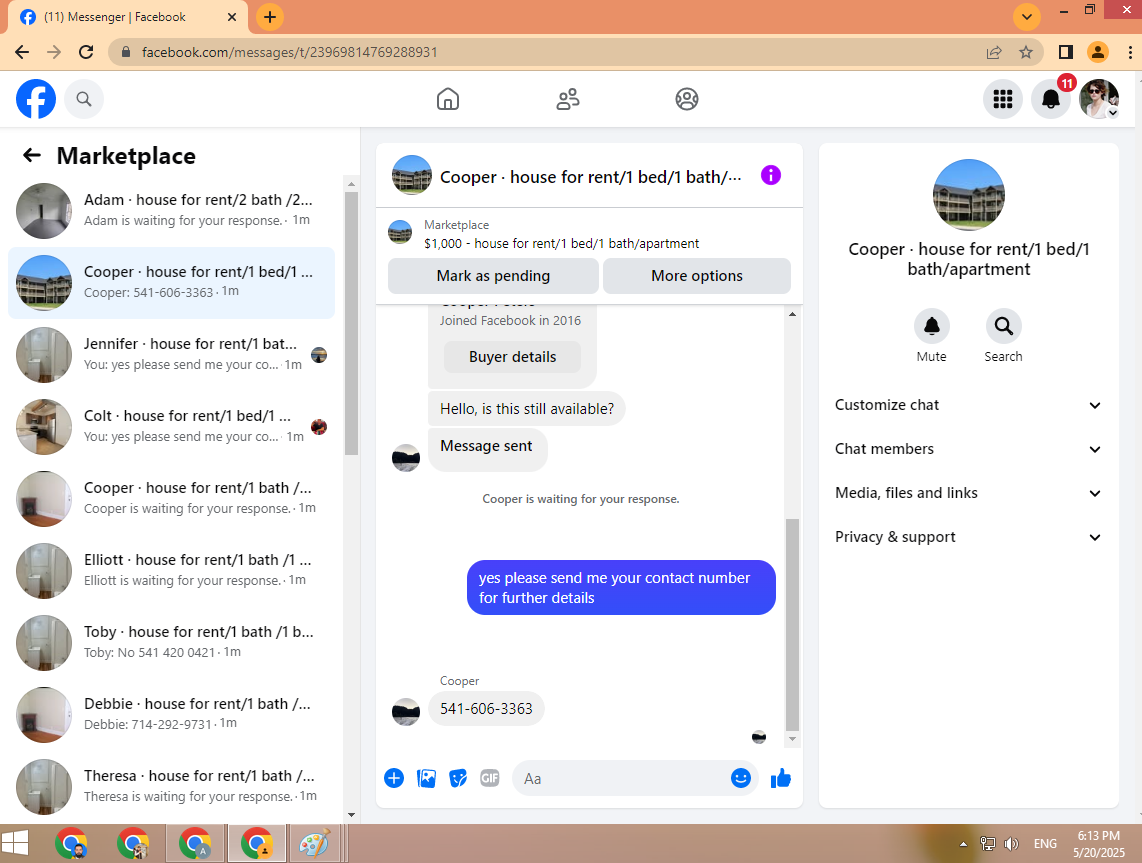Open Elliott house for rent conversation

tap(171, 571)
